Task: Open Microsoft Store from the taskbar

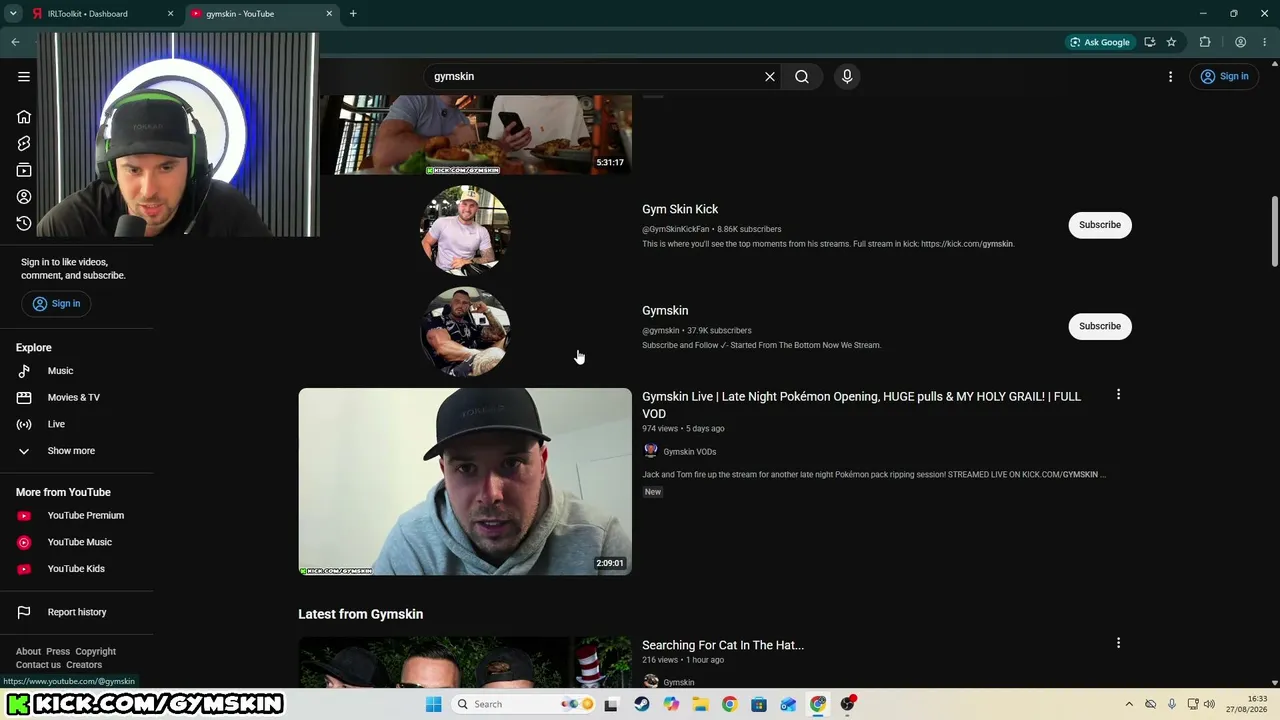Action: click(x=759, y=704)
